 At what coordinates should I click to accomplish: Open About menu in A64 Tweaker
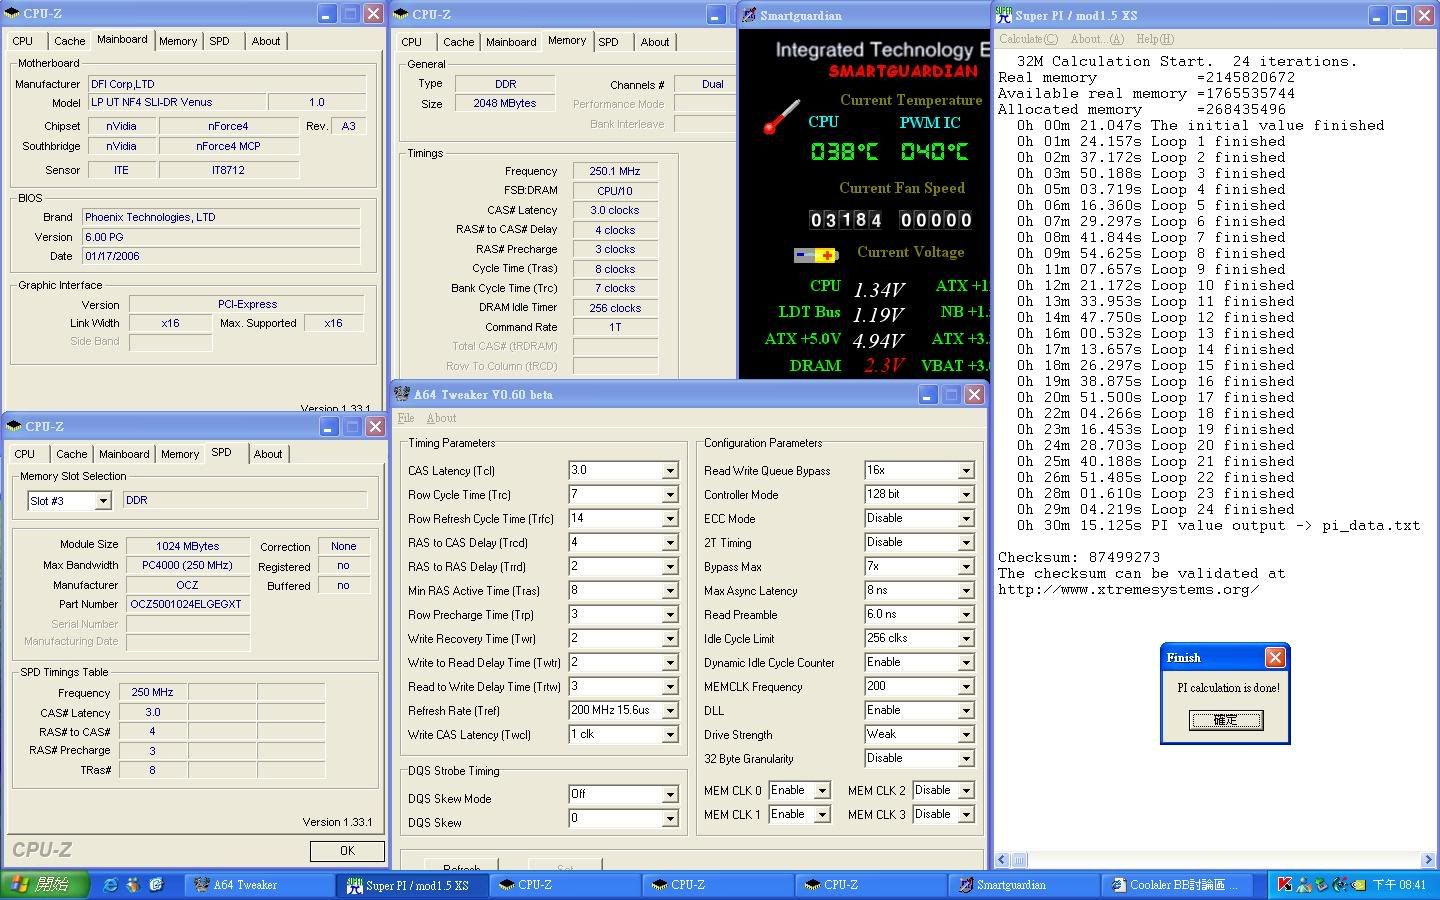[441, 418]
